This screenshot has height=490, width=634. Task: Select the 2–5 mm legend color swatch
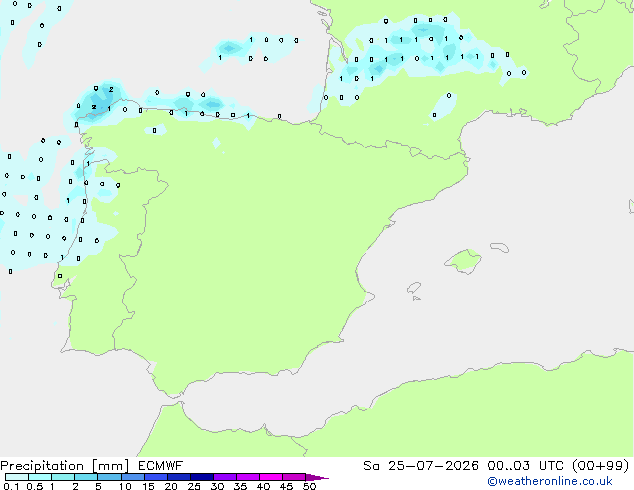86,477
